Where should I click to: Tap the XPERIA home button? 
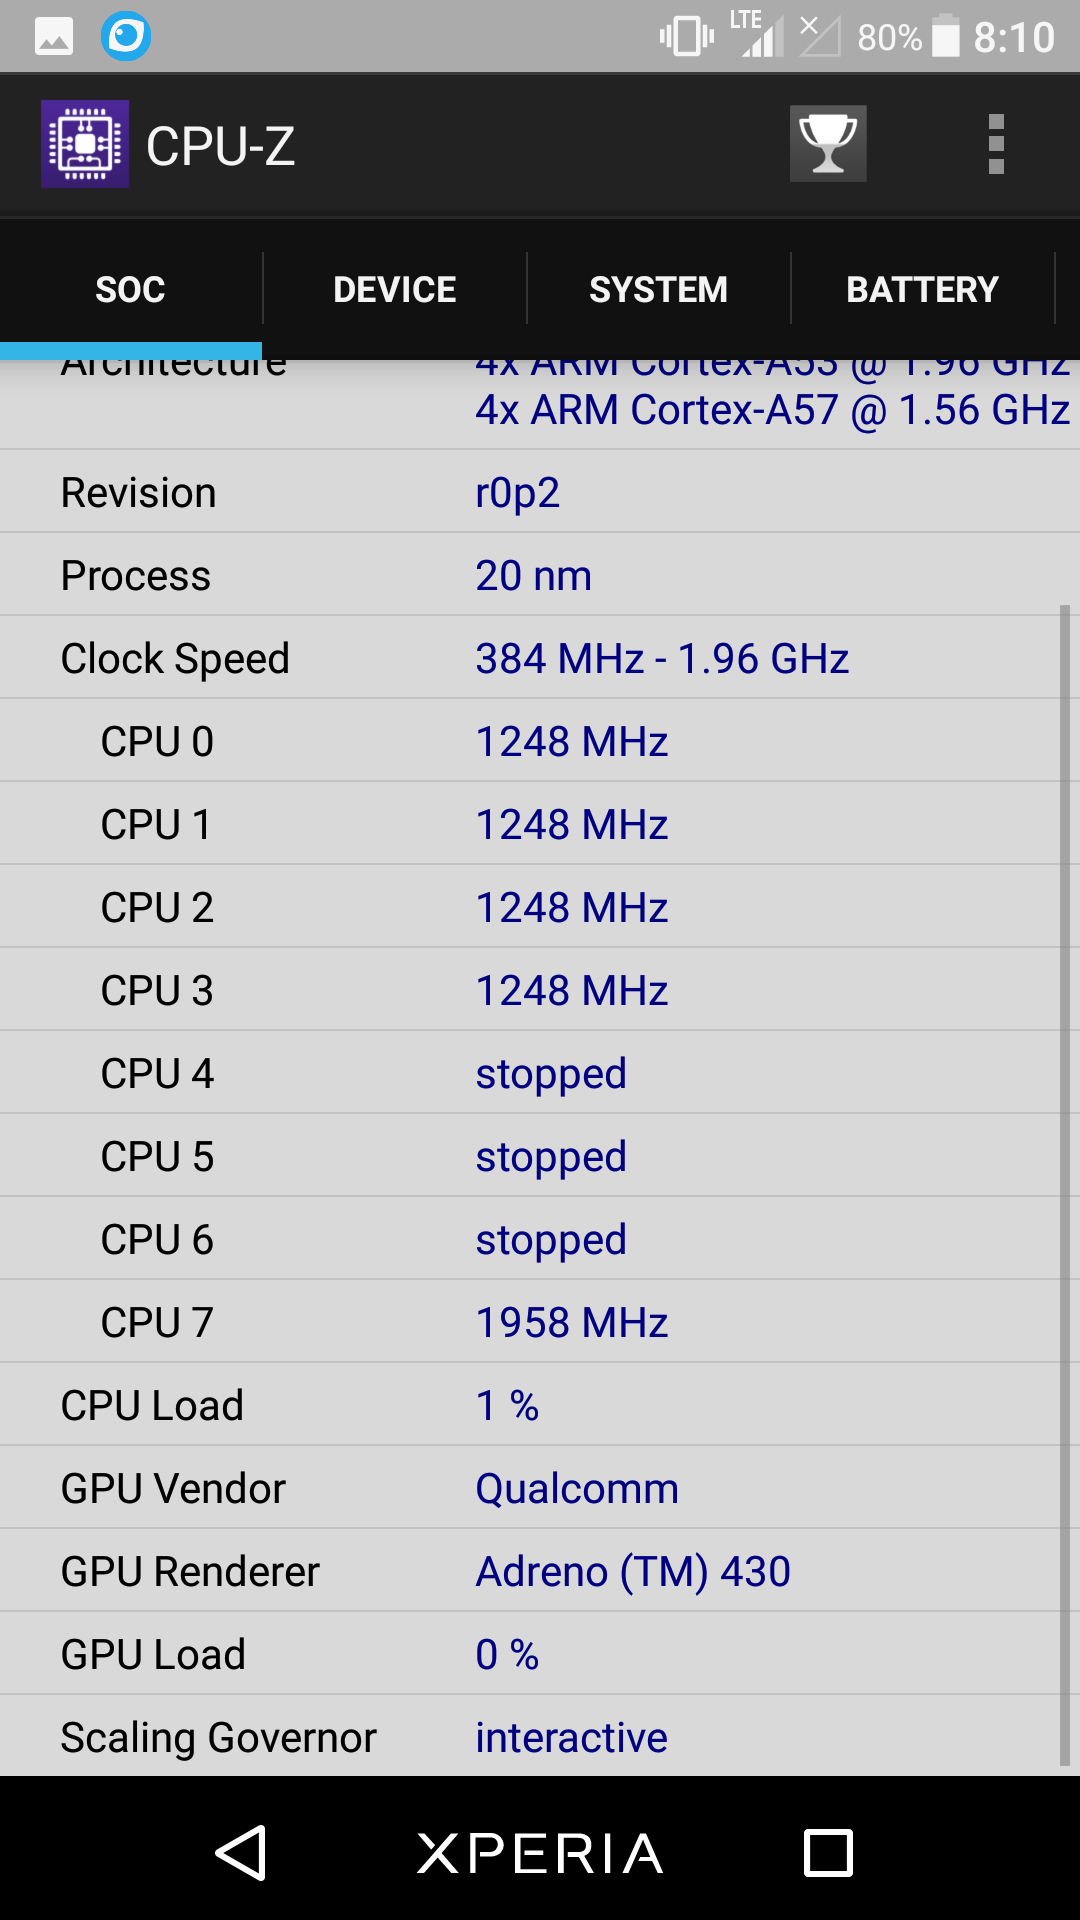[540, 1853]
